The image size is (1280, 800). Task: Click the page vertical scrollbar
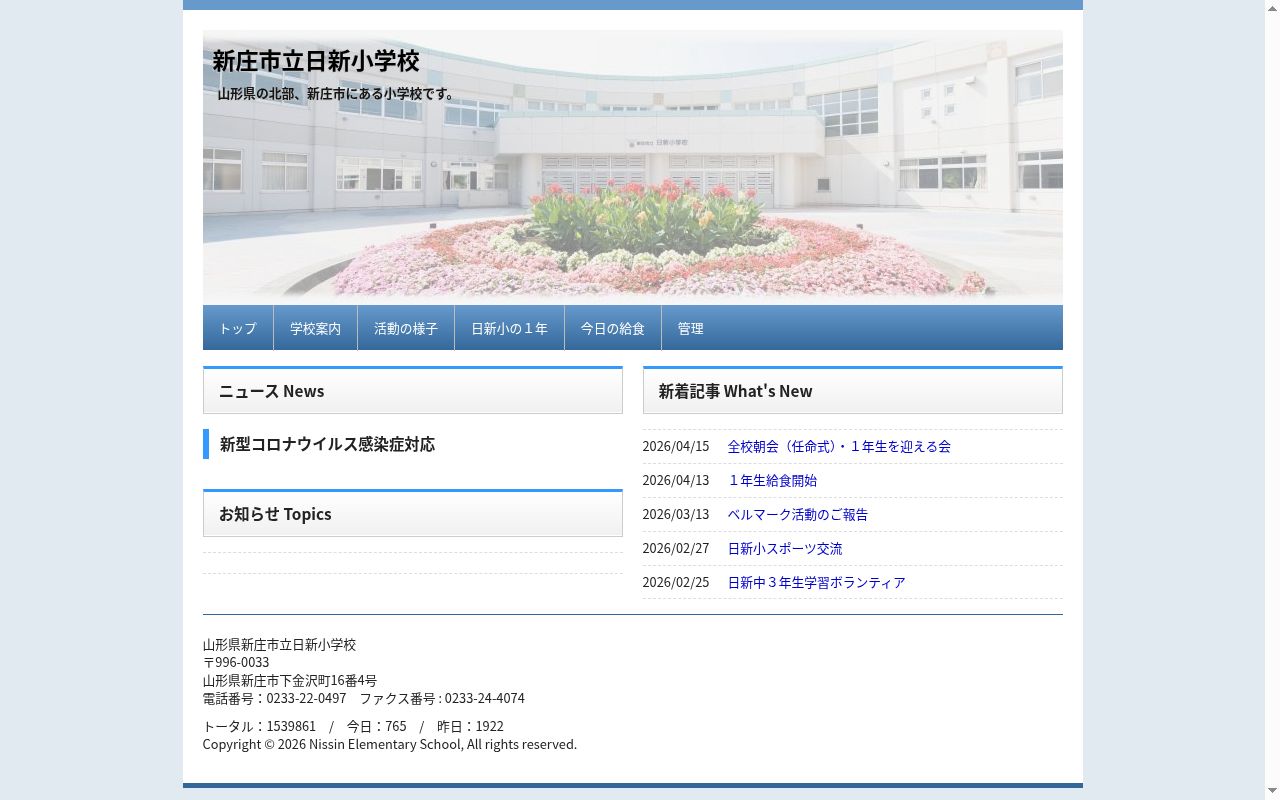coord(1272,400)
